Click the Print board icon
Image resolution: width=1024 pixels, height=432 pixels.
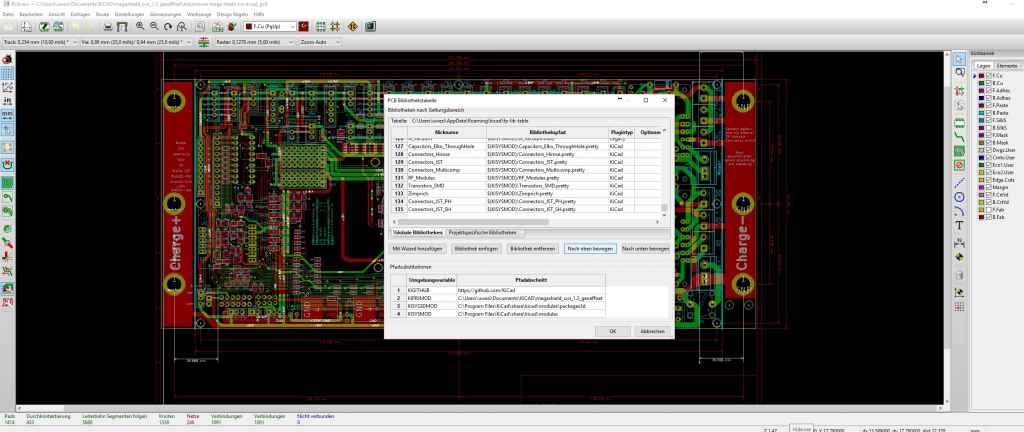click(x=108, y=27)
